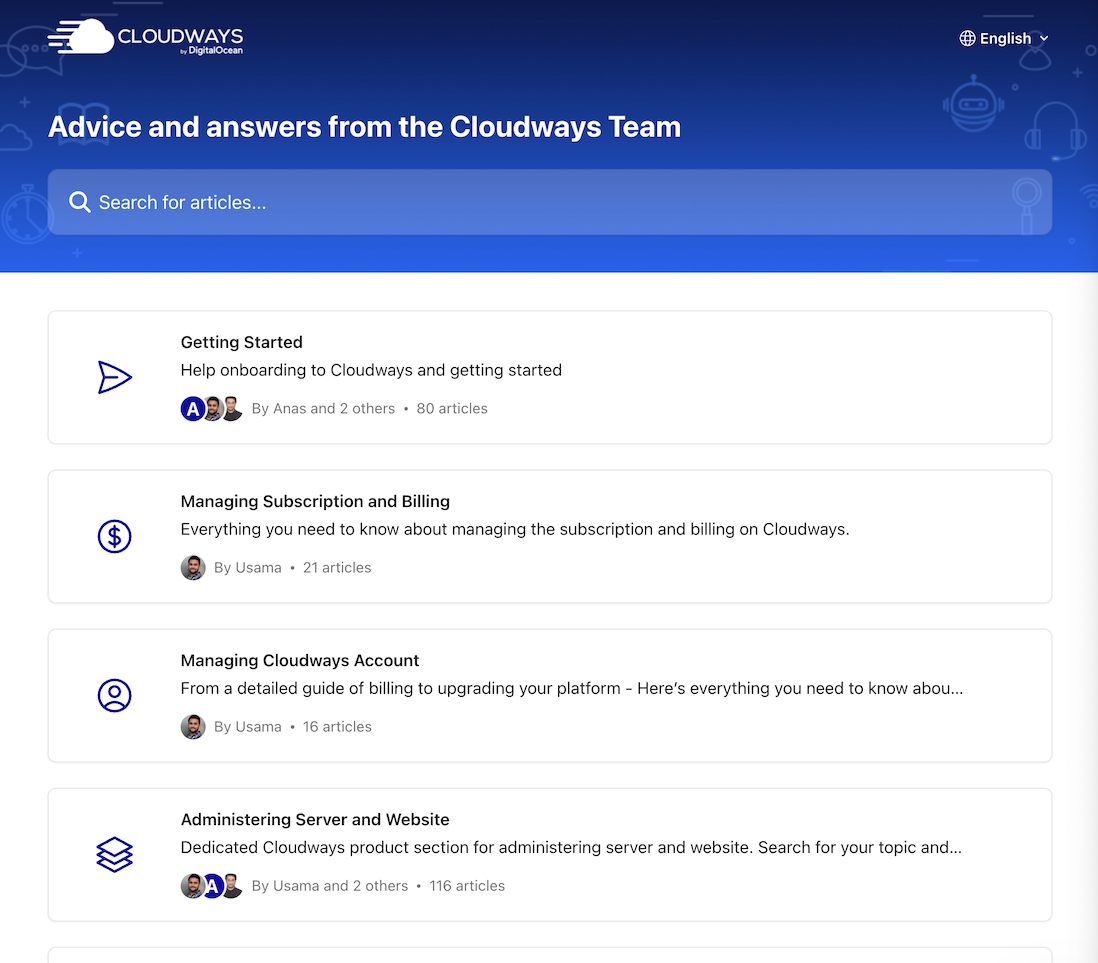Click 'Everything you need to know' billing description
This screenshot has height=963, width=1098.
pyautogui.click(x=515, y=529)
